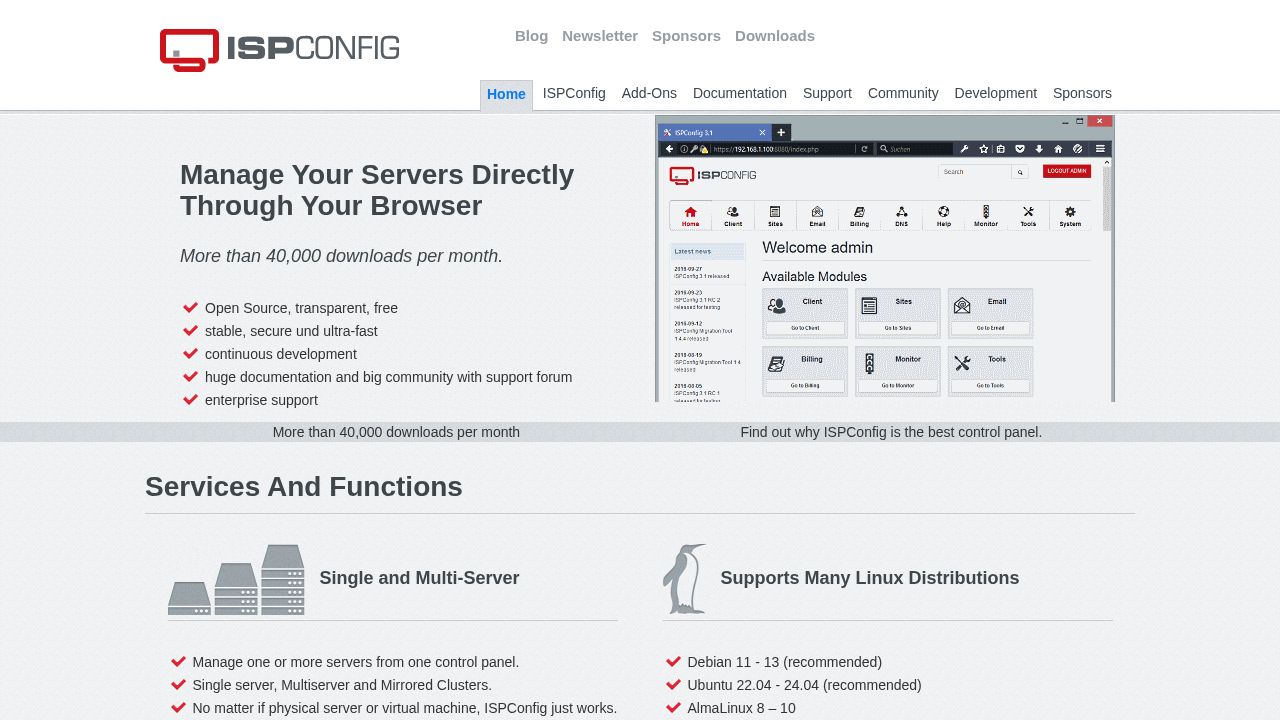
Task: Click the ISPConfig control panel screenshot image
Action: 885,259
